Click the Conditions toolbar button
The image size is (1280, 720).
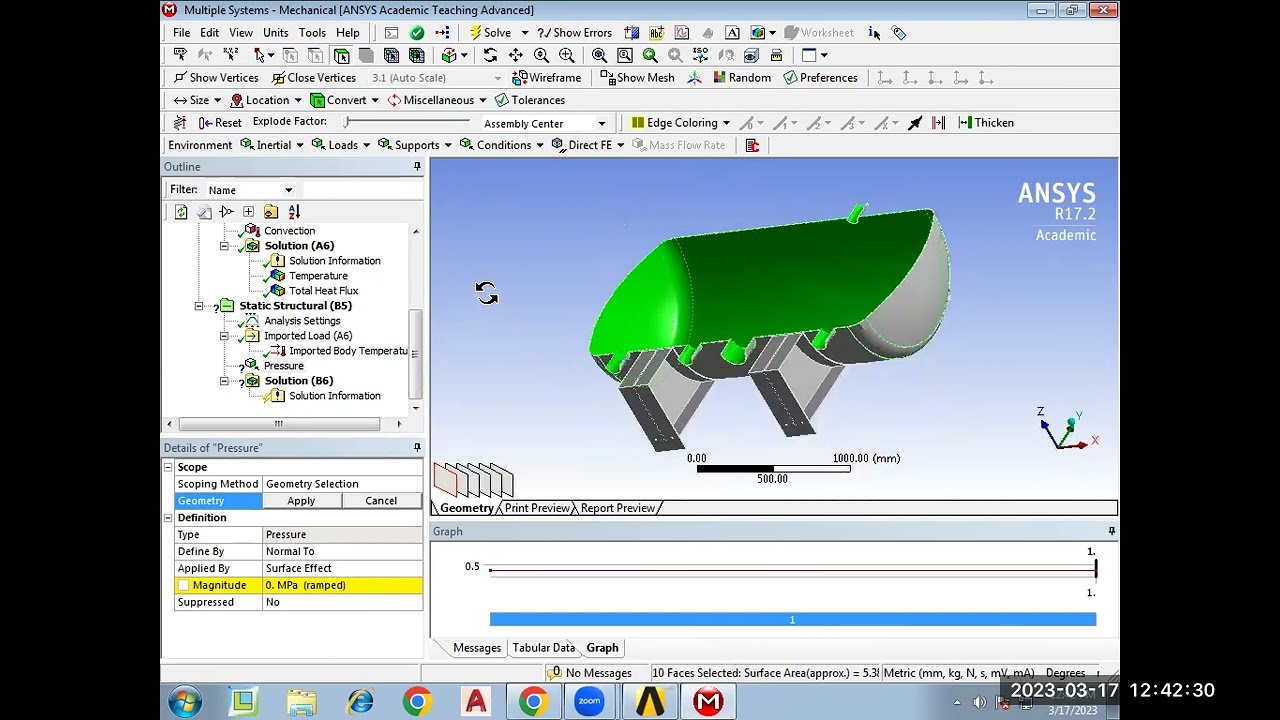(x=503, y=145)
